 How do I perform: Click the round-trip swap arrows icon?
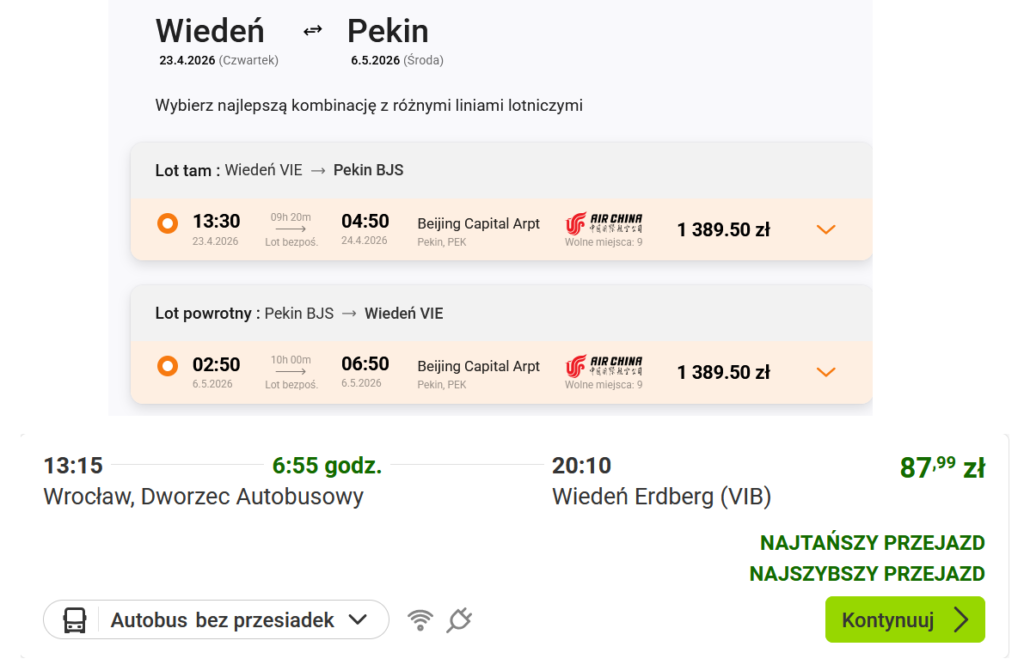click(313, 30)
